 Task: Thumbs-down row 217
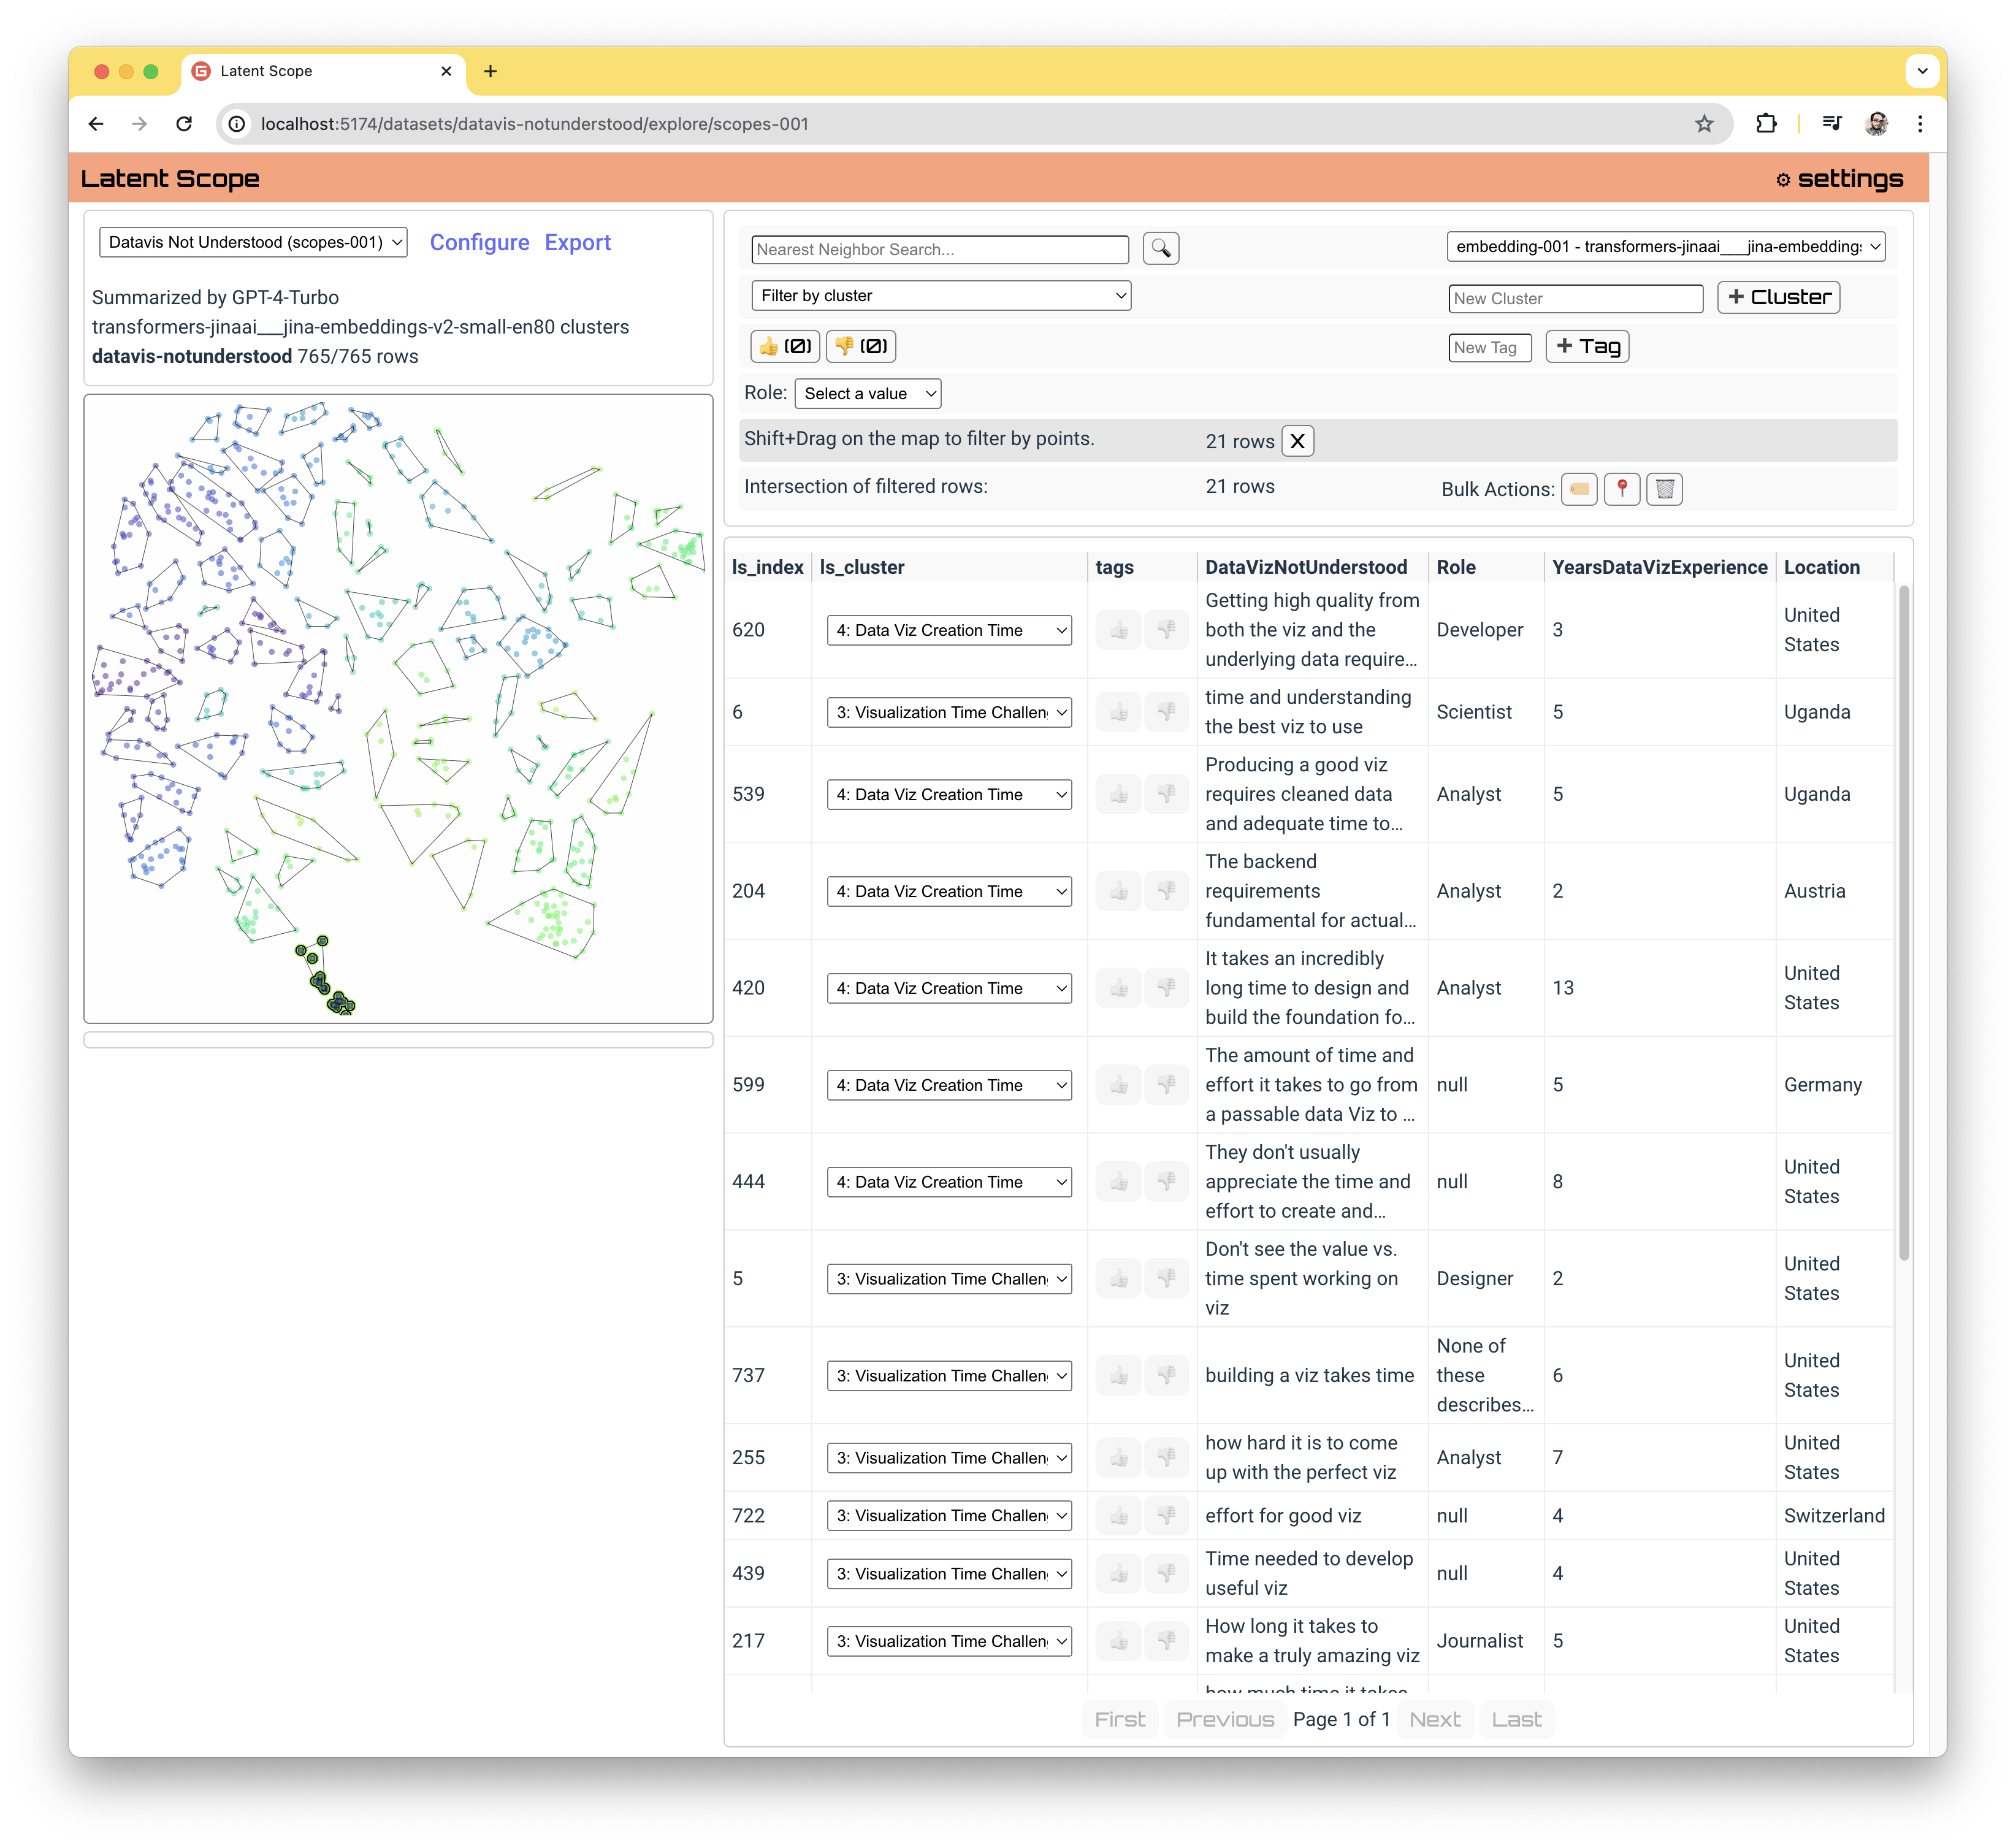pyautogui.click(x=1166, y=1641)
